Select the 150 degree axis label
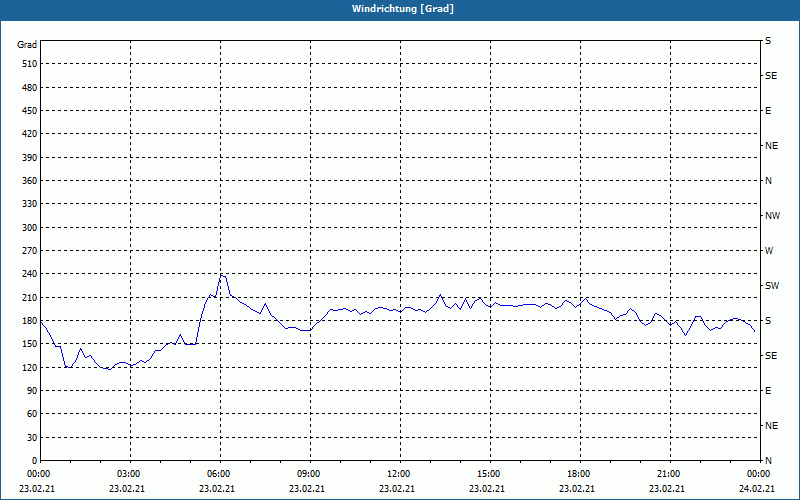800x500 pixels. pyautogui.click(x=30, y=344)
